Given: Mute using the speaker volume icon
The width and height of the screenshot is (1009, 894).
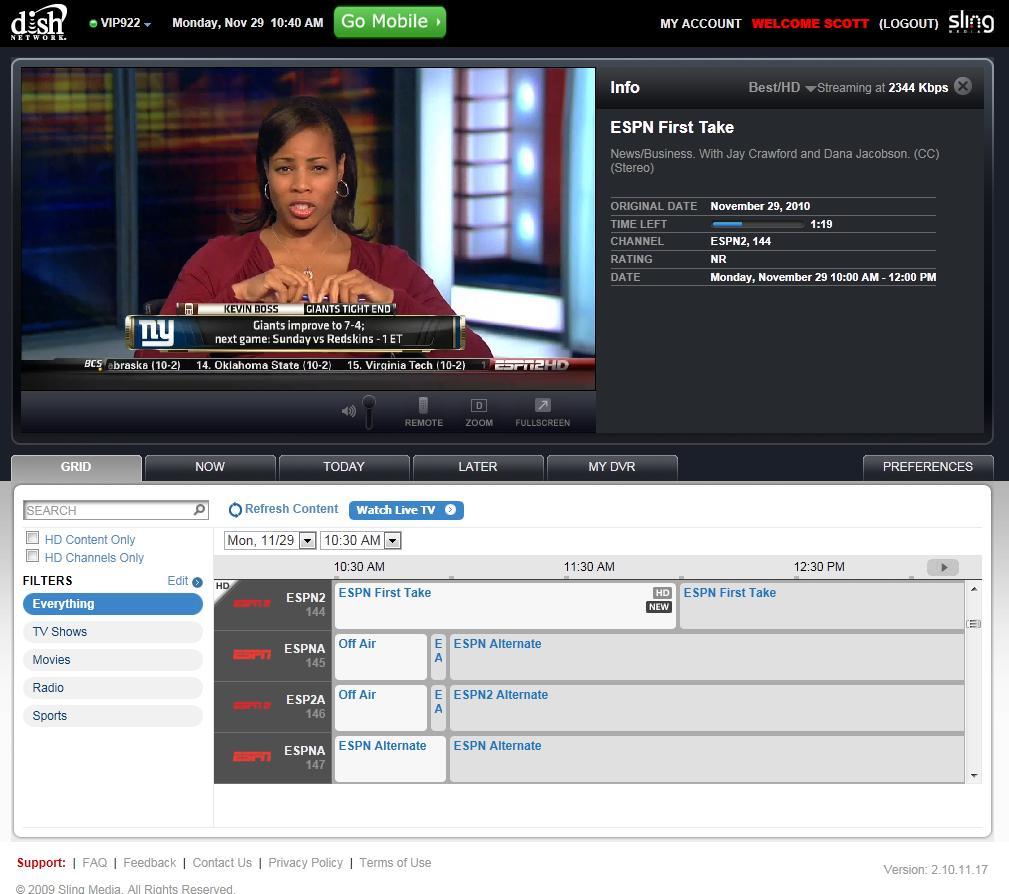Looking at the screenshot, I should pos(348,411).
